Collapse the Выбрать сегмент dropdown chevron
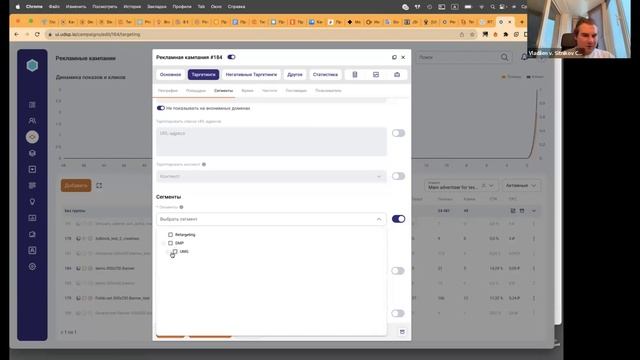 click(x=379, y=219)
